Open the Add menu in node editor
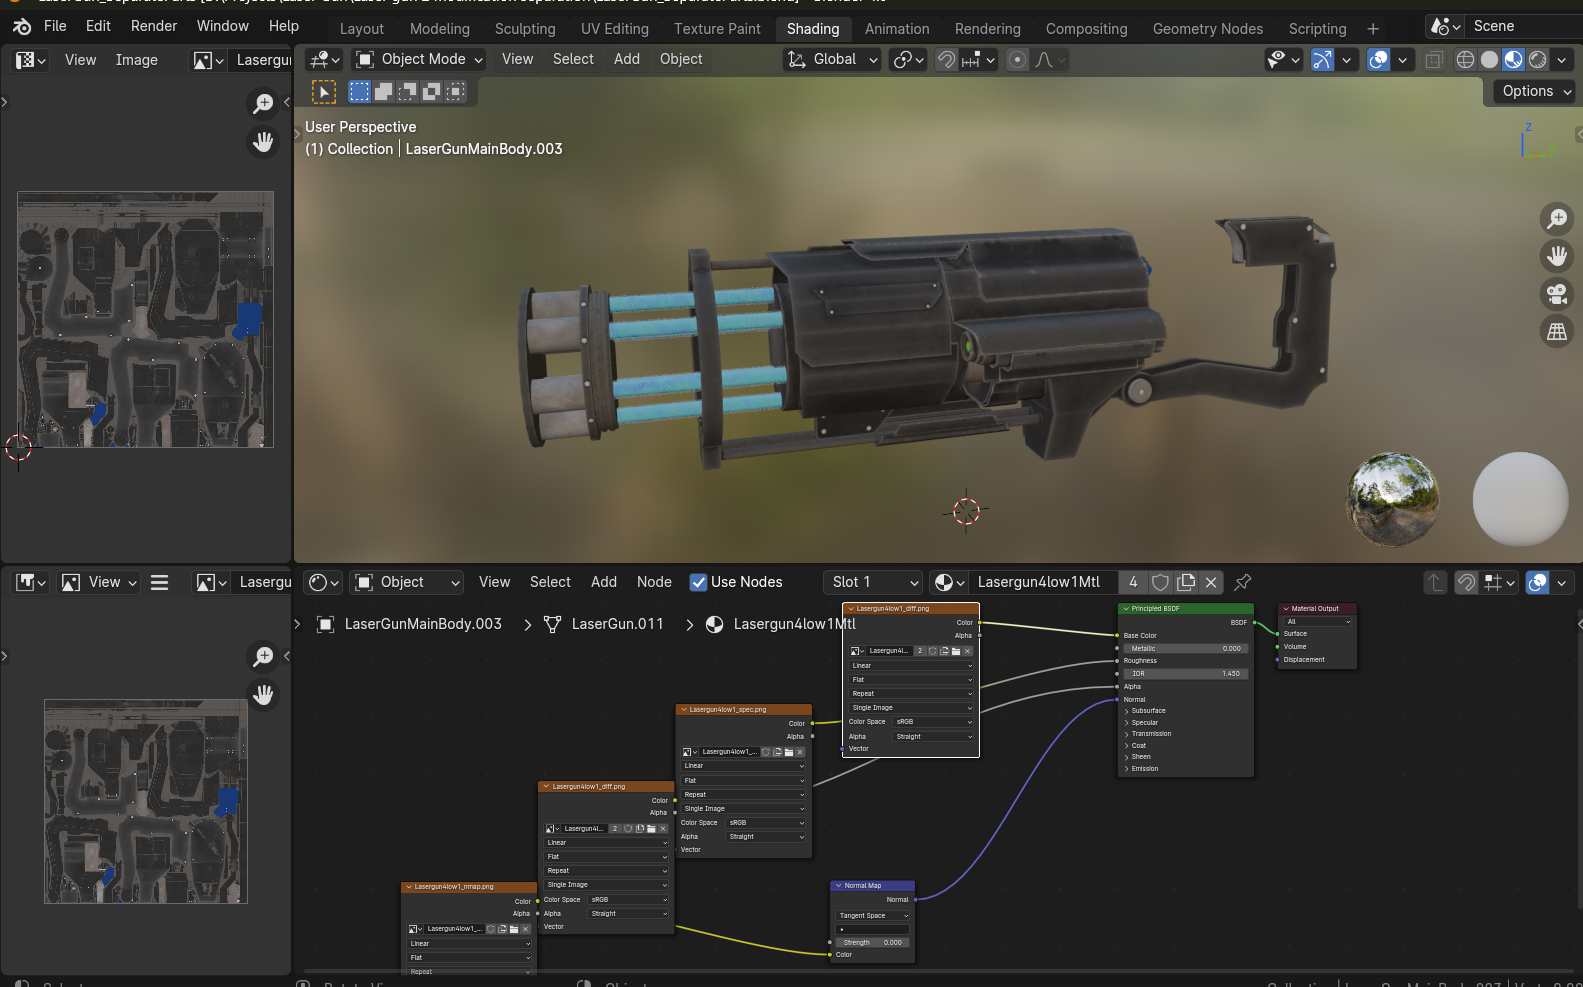1583x987 pixels. 603,582
